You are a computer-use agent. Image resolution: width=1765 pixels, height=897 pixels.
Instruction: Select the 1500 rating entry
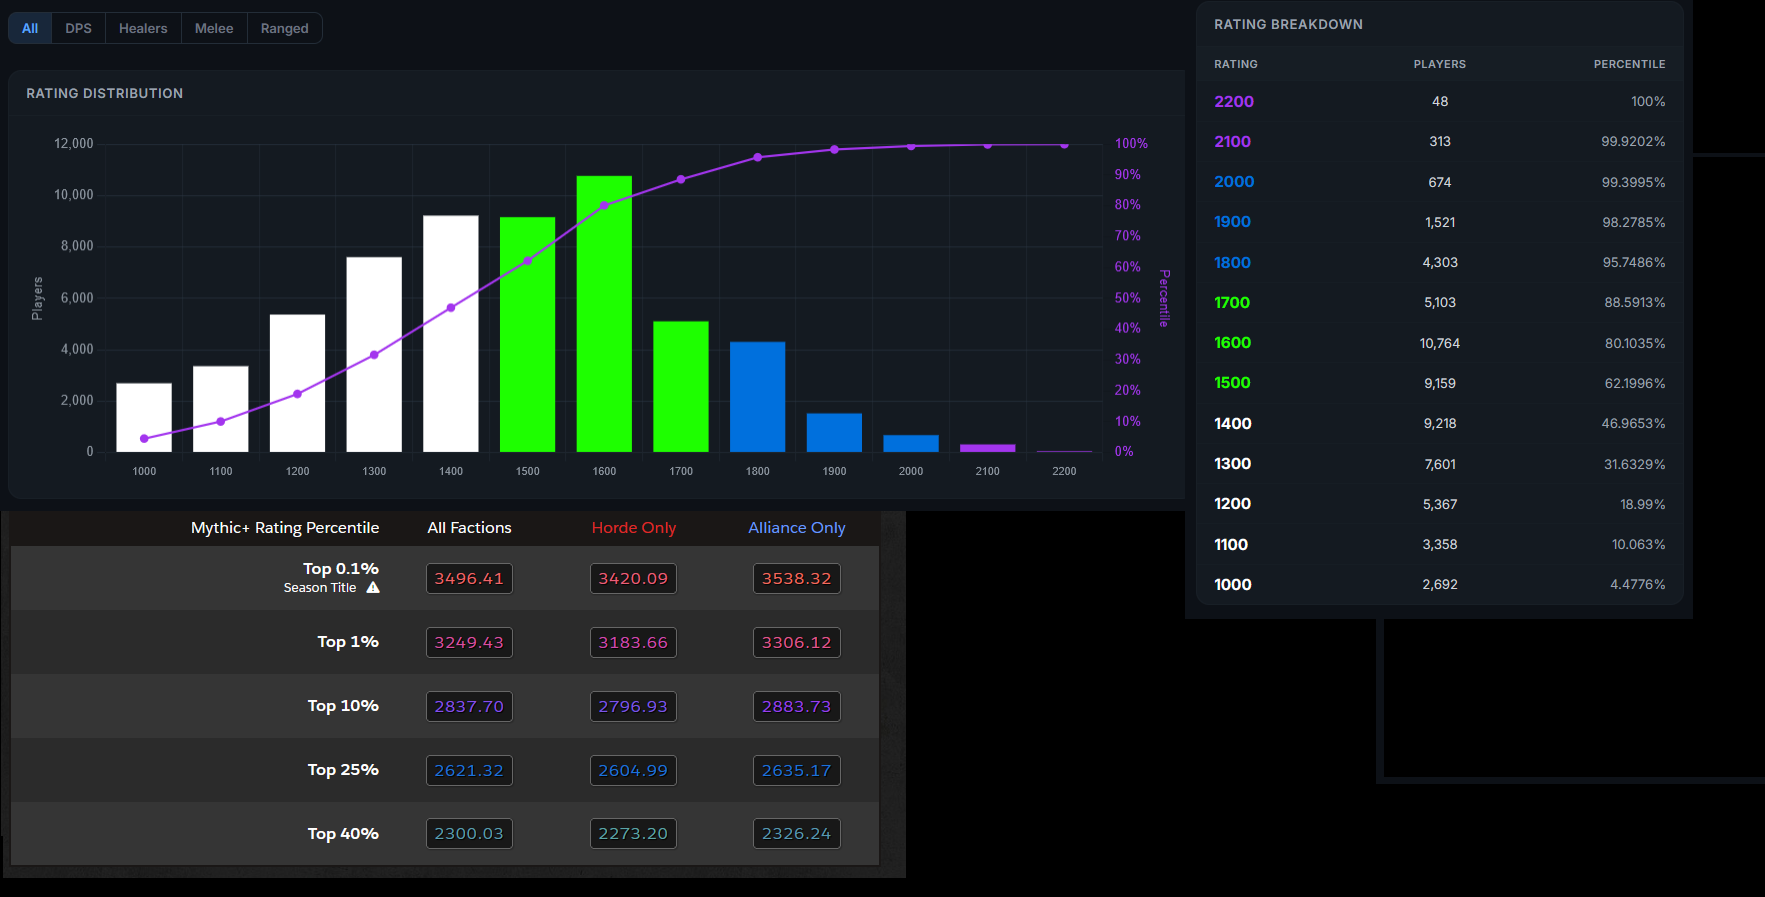[1439, 383]
